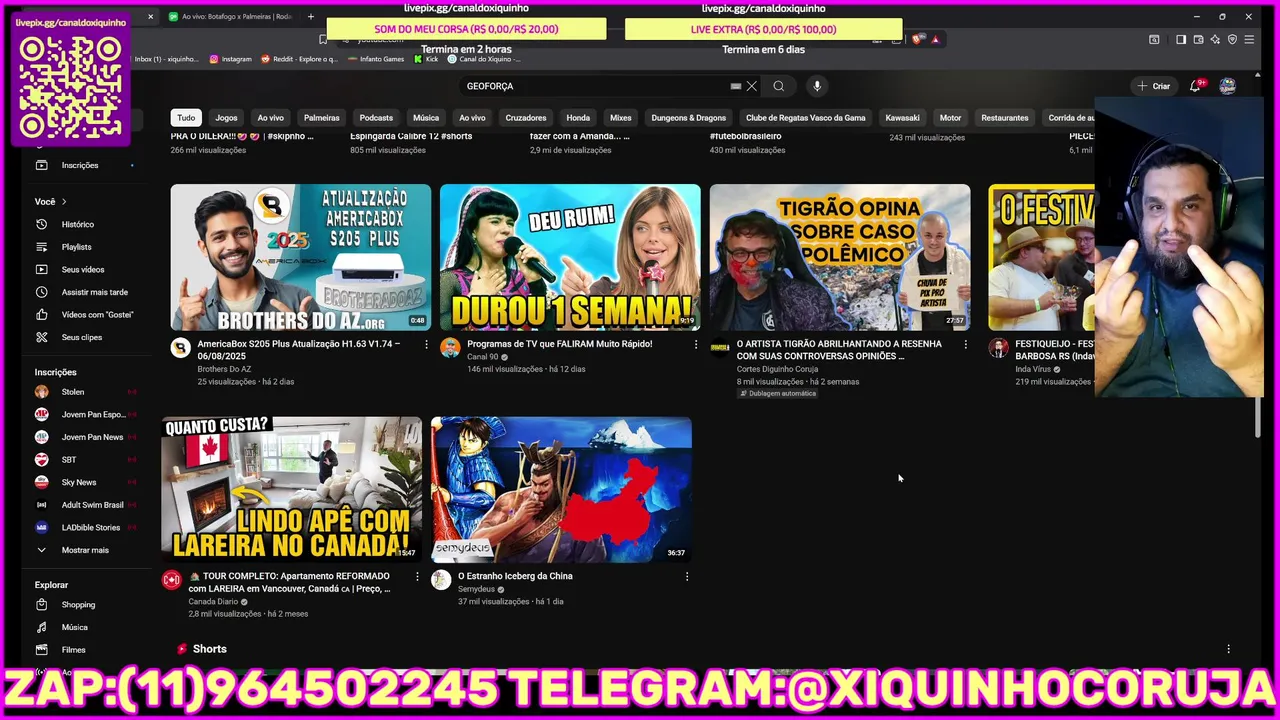The height and width of the screenshot is (720, 1280).
Task: Open Instagram bookmark in bookmarks bar
Action: coord(230,59)
